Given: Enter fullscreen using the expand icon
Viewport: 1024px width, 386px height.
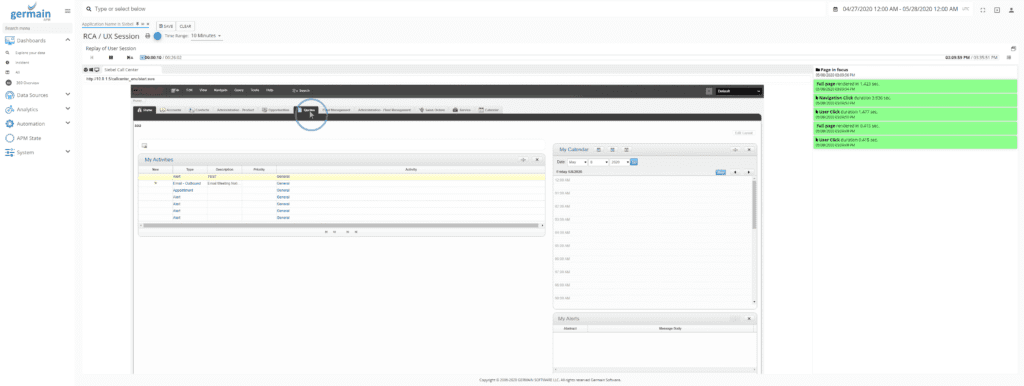Looking at the screenshot, I should 983,10.
